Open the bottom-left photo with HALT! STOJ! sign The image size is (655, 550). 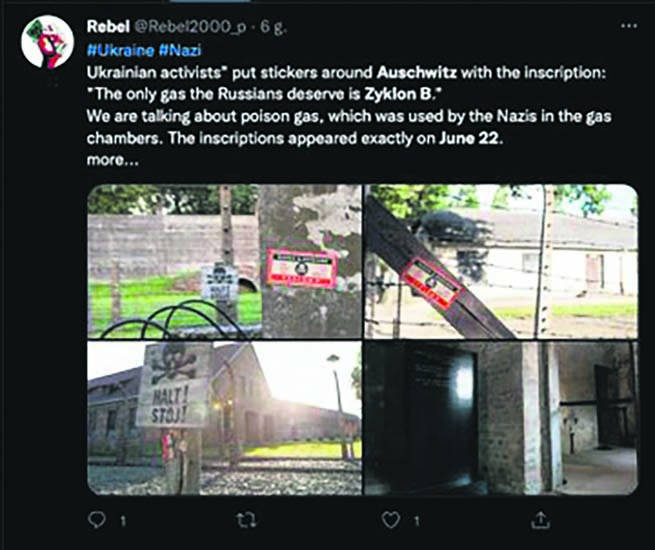click(224, 418)
